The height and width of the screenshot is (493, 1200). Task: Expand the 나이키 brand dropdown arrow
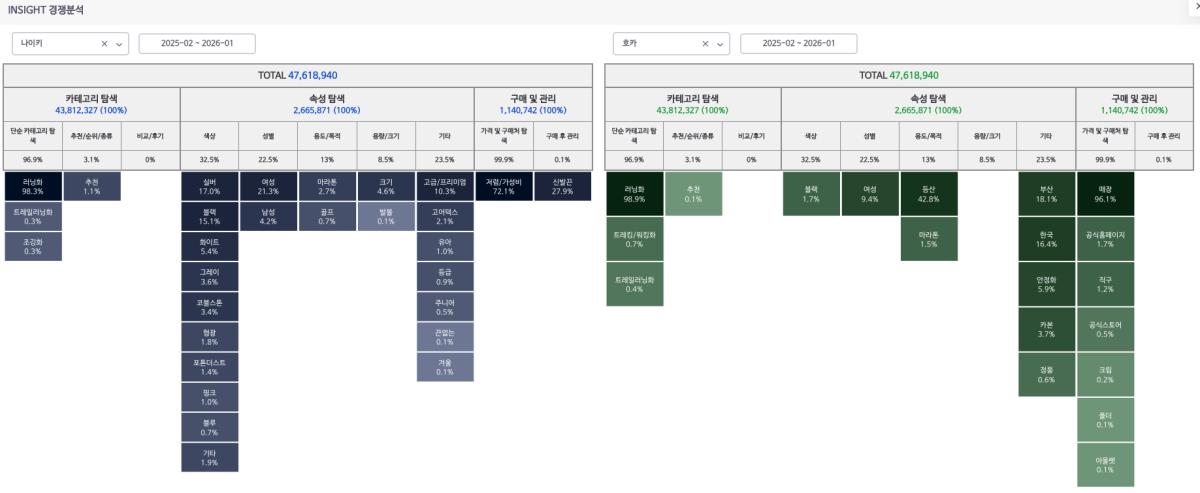(x=120, y=44)
